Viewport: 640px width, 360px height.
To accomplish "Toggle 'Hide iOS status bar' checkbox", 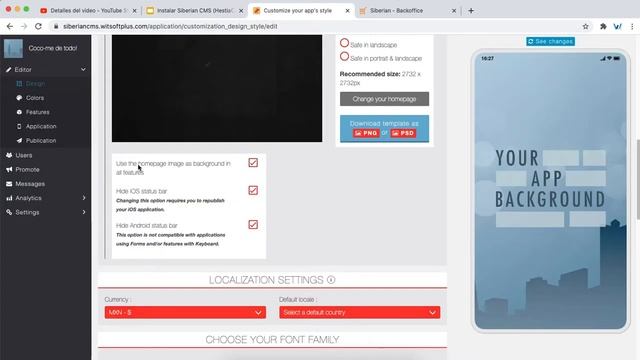I will pos(253,191).
